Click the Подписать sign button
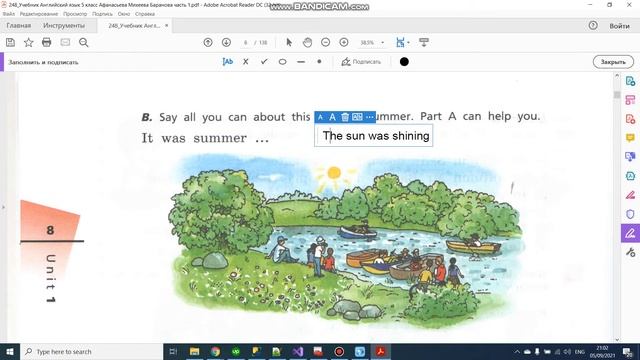Viewport: 640px width, 360px height. tap(361, 62)
